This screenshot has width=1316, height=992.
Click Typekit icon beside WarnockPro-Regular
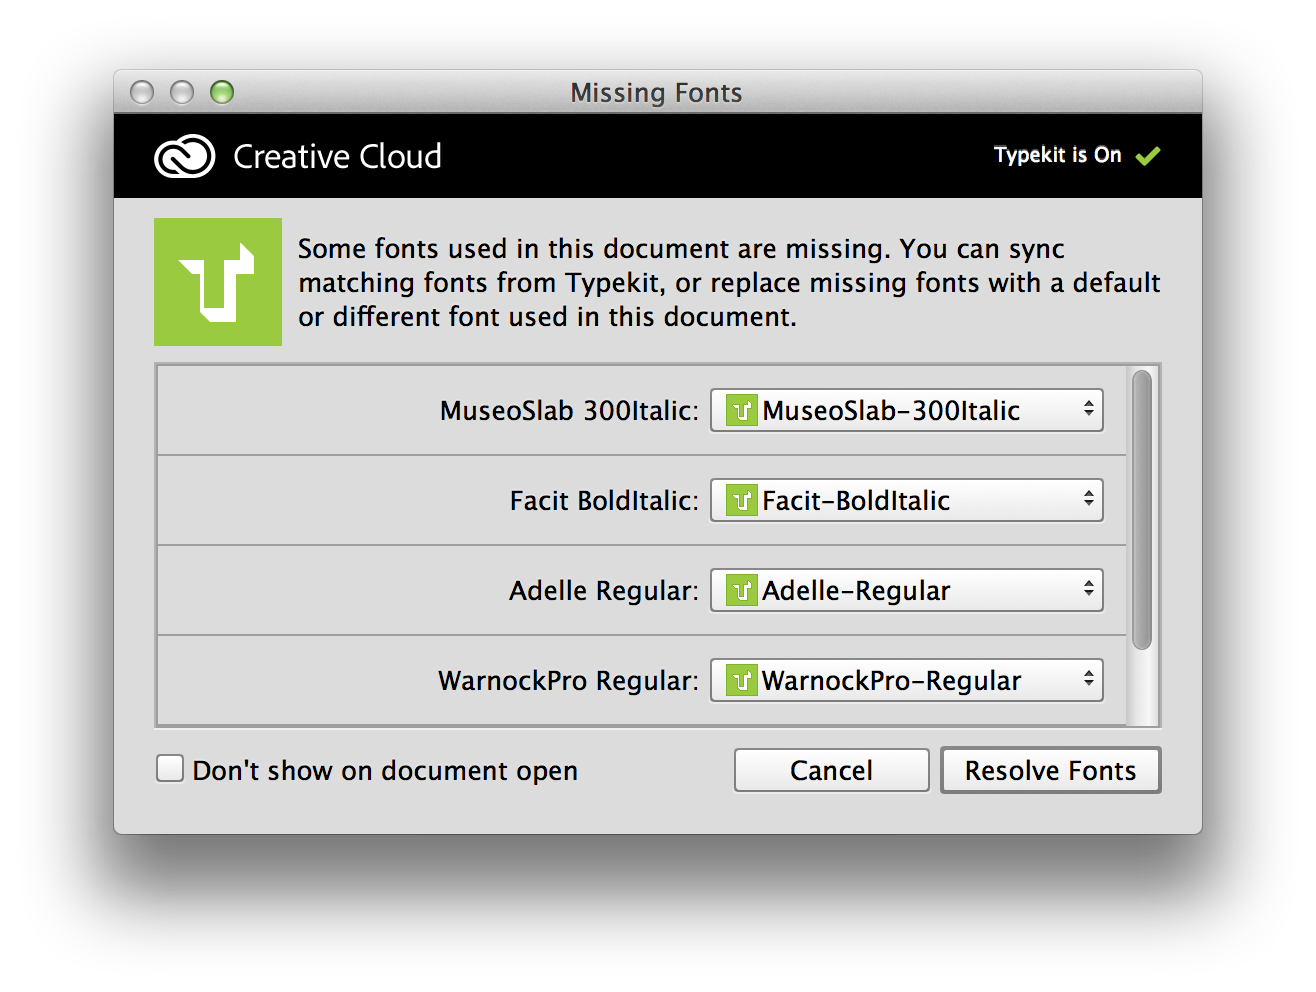742,680
